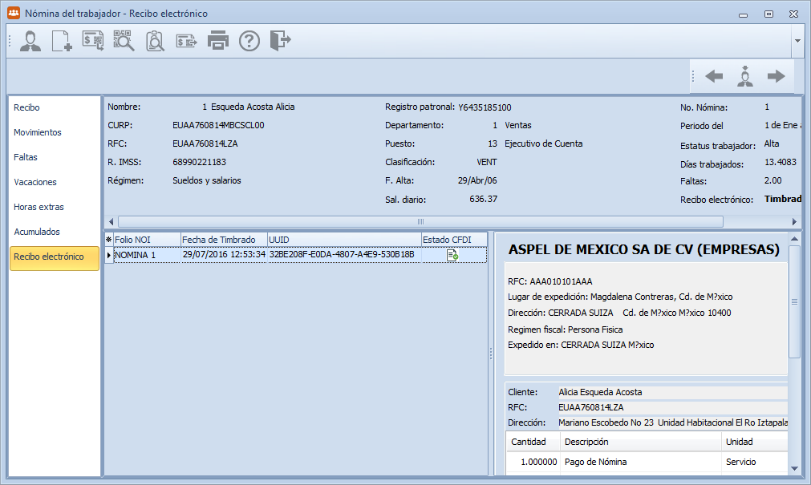The width and height of the screenshot is (811, 485).
Task: Click the CURP value EUAA760814MBCSCL00
Action: pyautogui.click(x=218, y=125)
